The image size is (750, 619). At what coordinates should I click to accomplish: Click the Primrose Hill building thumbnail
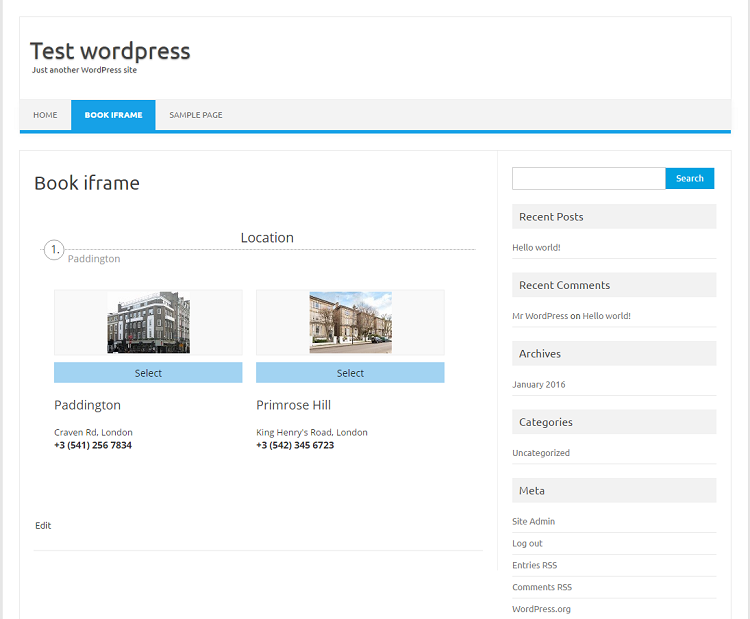[x=350, y=322]
